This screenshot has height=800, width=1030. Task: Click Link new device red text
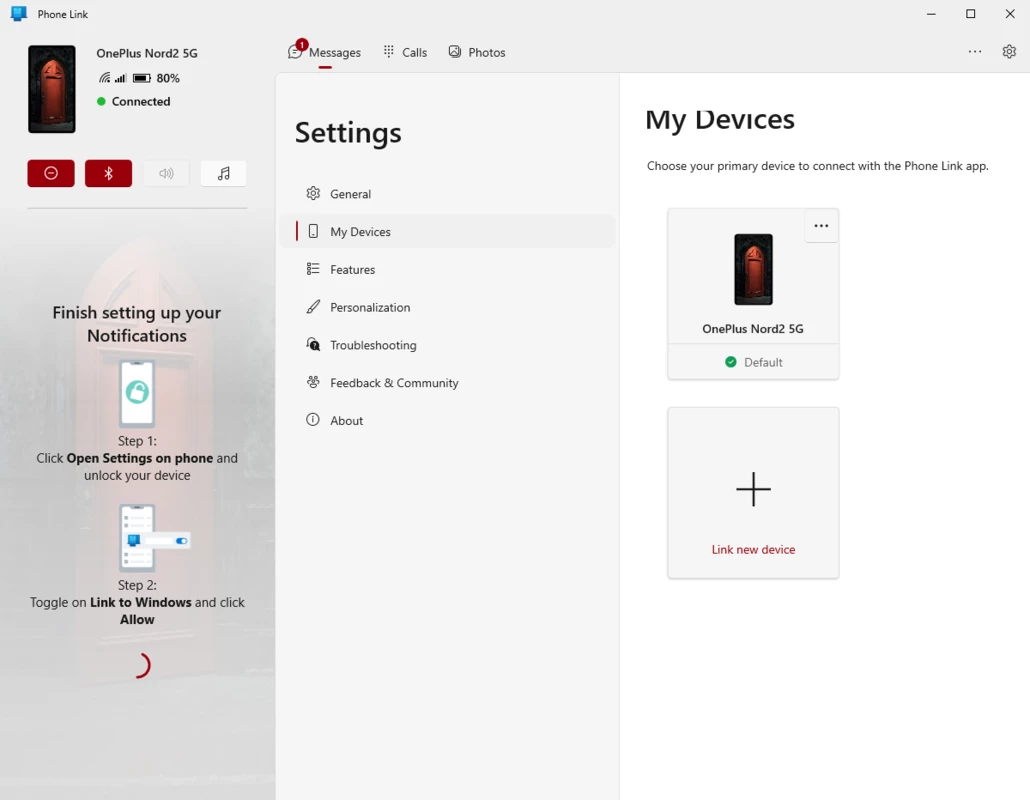point(753,550)
